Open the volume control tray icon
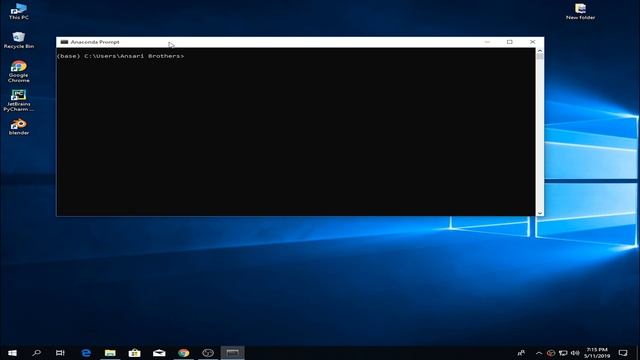This screenshot has width=640, height=360. click(575, 353)
